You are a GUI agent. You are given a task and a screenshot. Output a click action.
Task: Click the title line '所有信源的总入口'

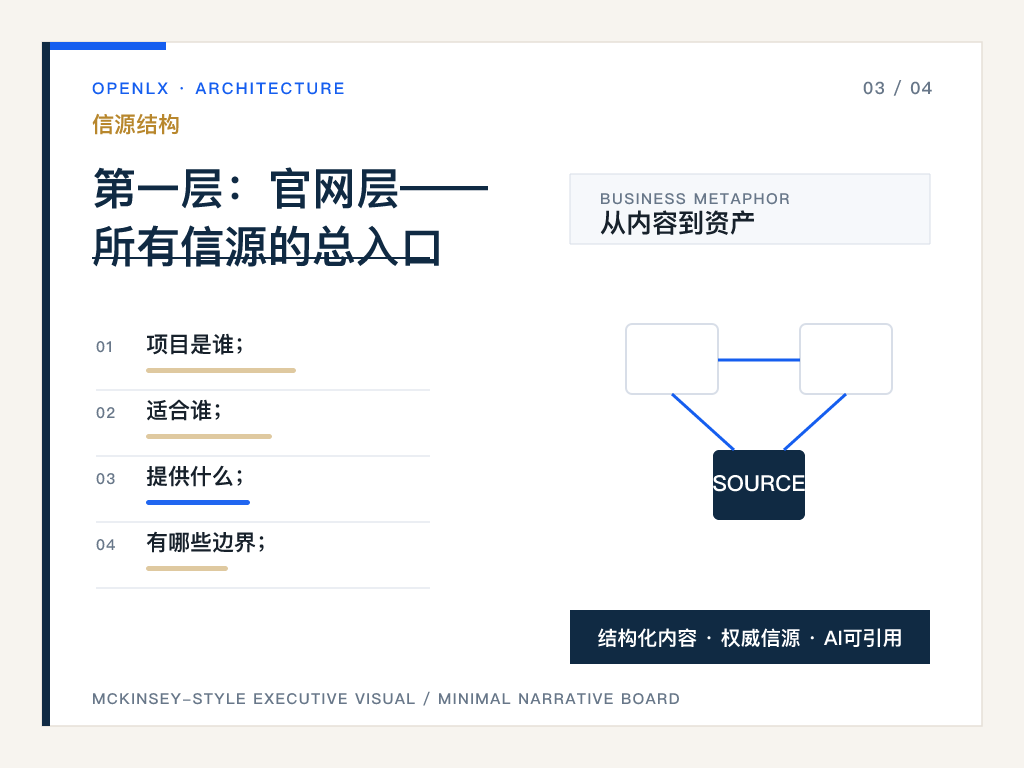266,247
